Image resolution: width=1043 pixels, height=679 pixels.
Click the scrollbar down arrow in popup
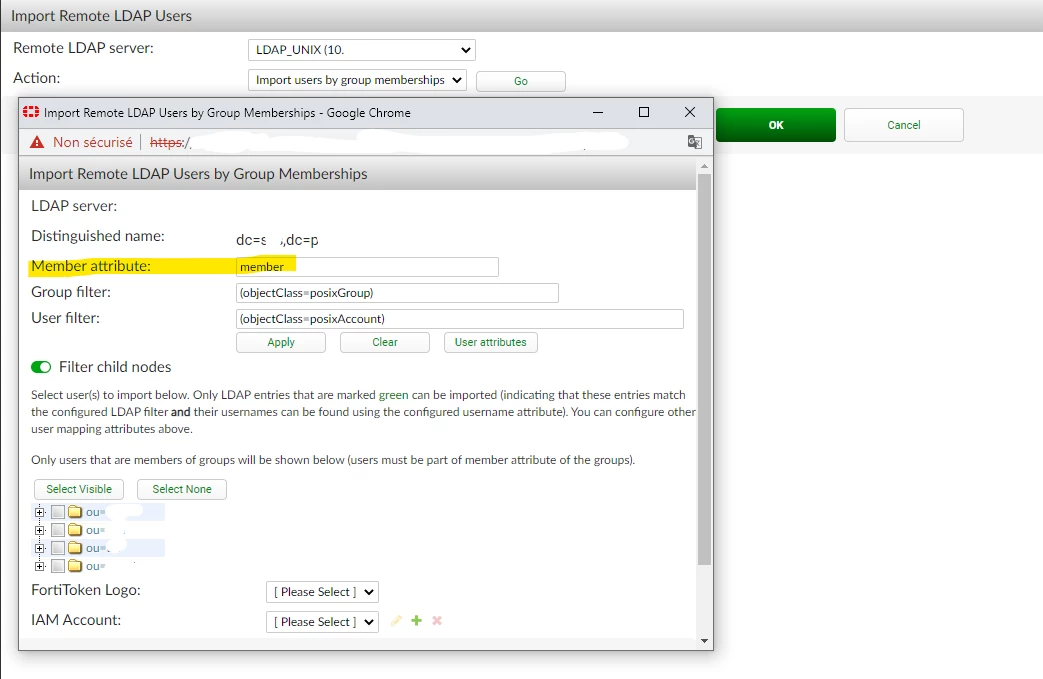pyautogui.click(x=704, y=641)
